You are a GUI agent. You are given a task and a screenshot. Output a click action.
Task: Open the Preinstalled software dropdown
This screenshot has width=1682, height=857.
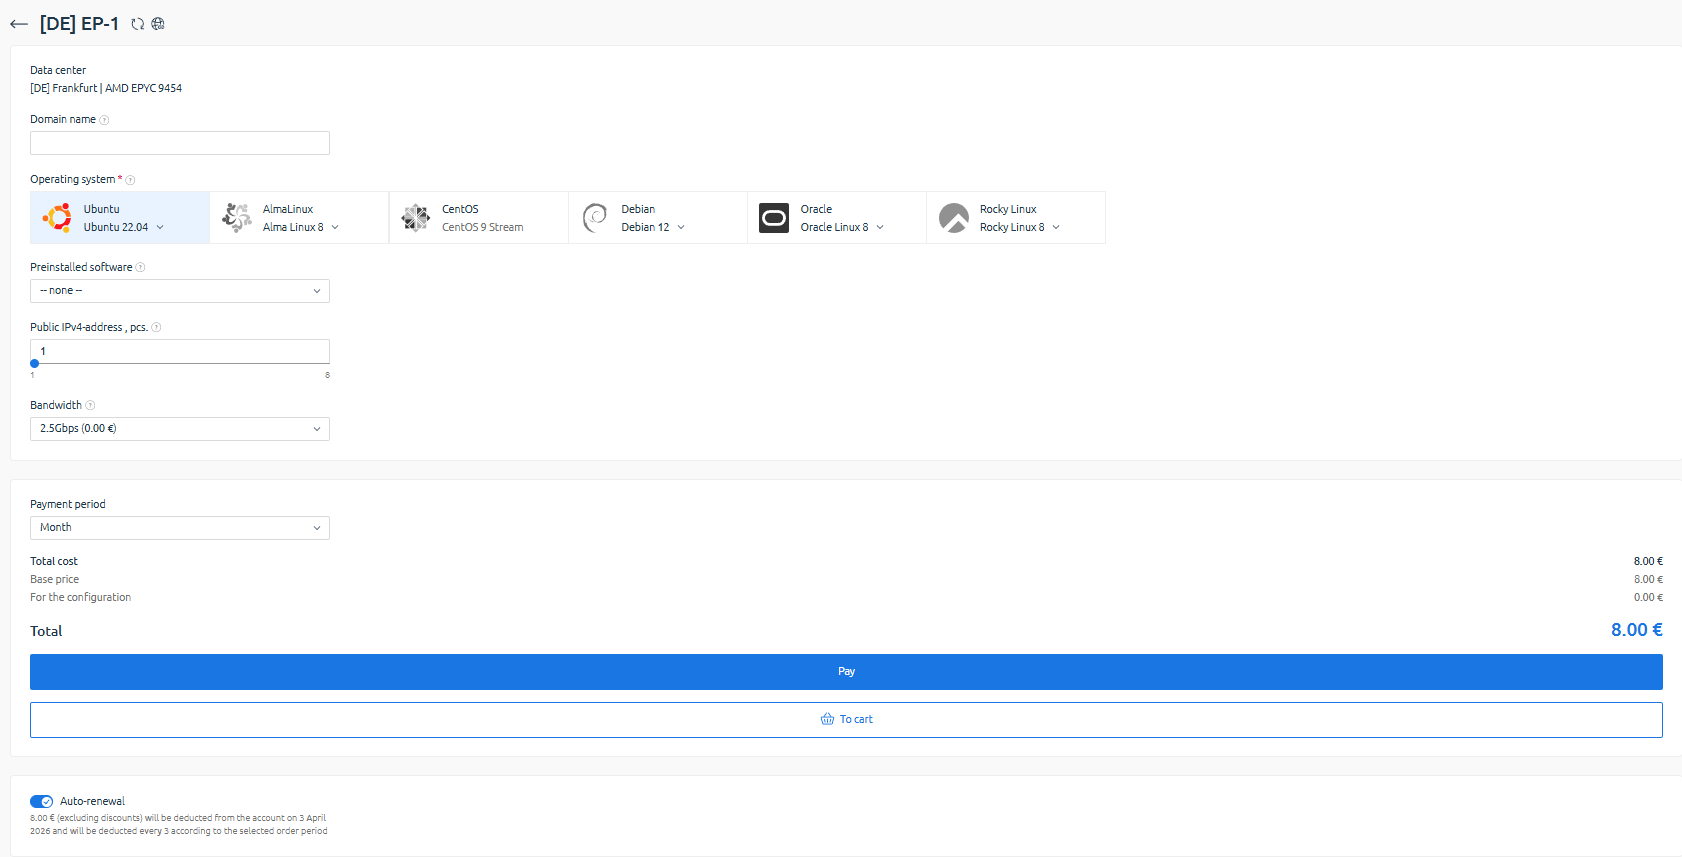(180, 291)
